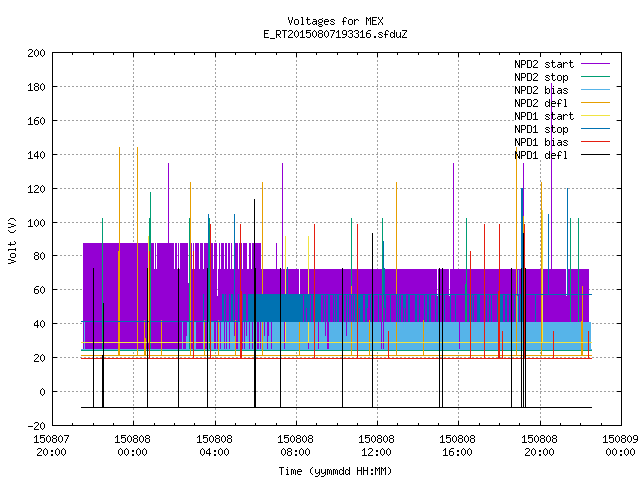Click the yellow NPD1 start legend line
The width and height of the screenshot is (640, 480).
(x=595, y=116)
